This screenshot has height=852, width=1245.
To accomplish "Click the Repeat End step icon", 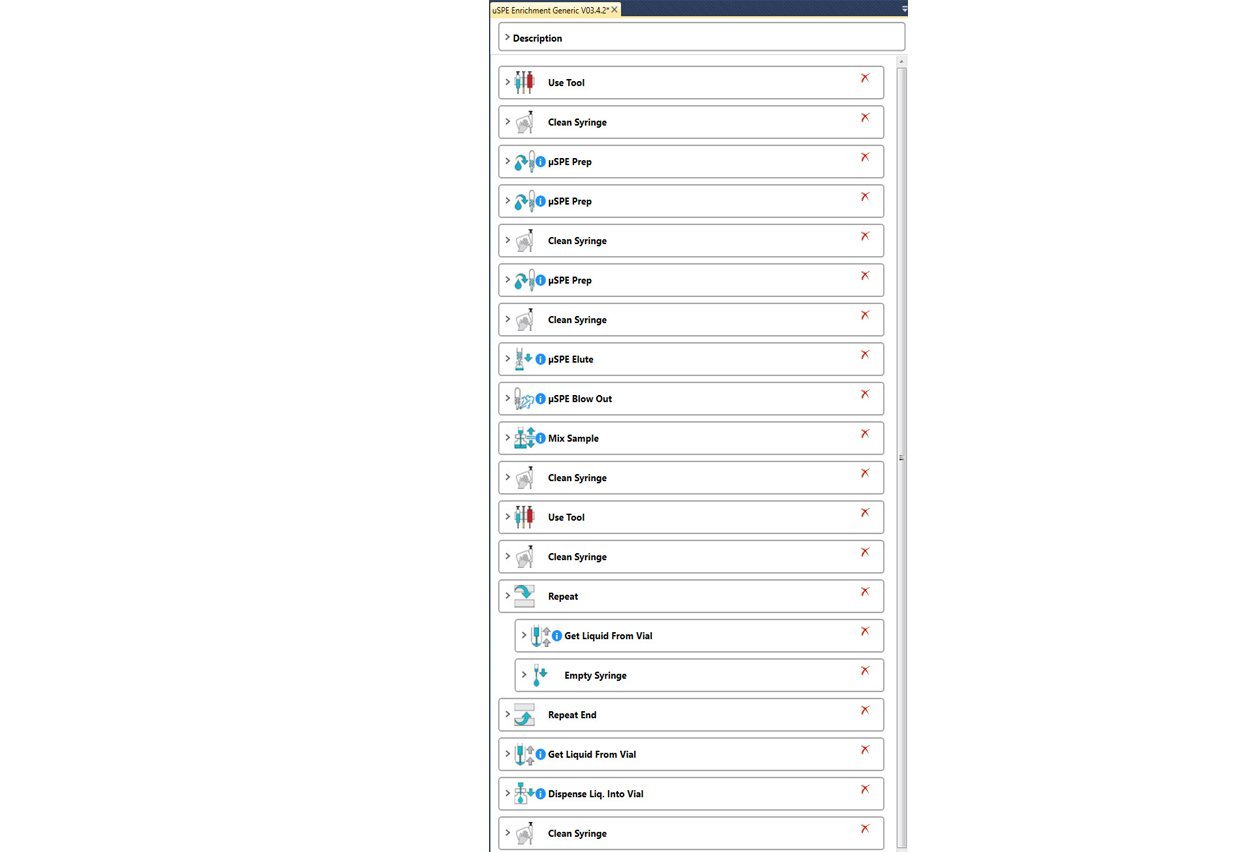I will (x=524, y=715).
